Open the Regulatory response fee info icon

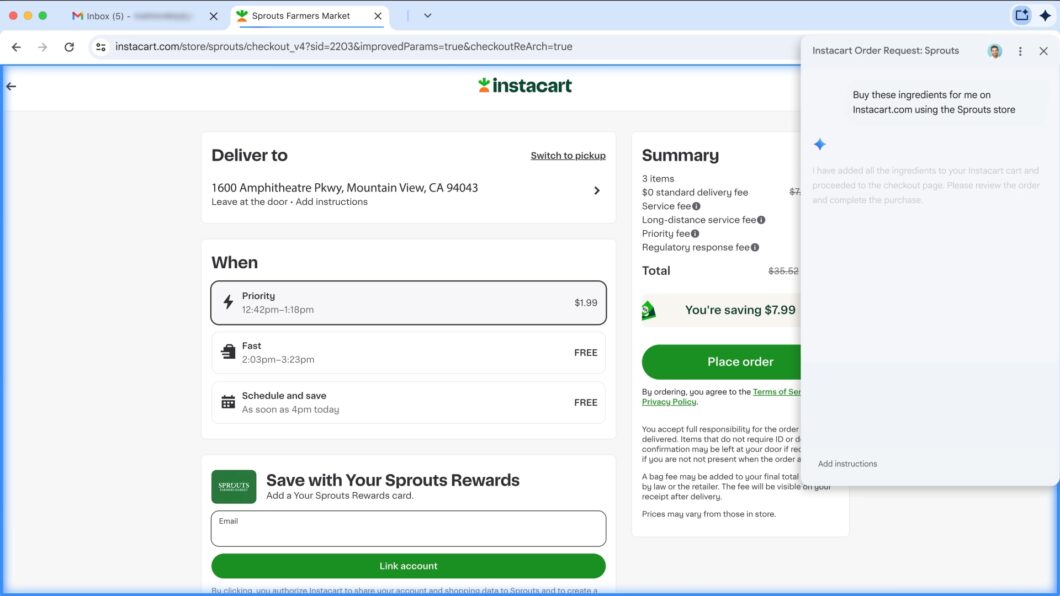pos(755,247)
